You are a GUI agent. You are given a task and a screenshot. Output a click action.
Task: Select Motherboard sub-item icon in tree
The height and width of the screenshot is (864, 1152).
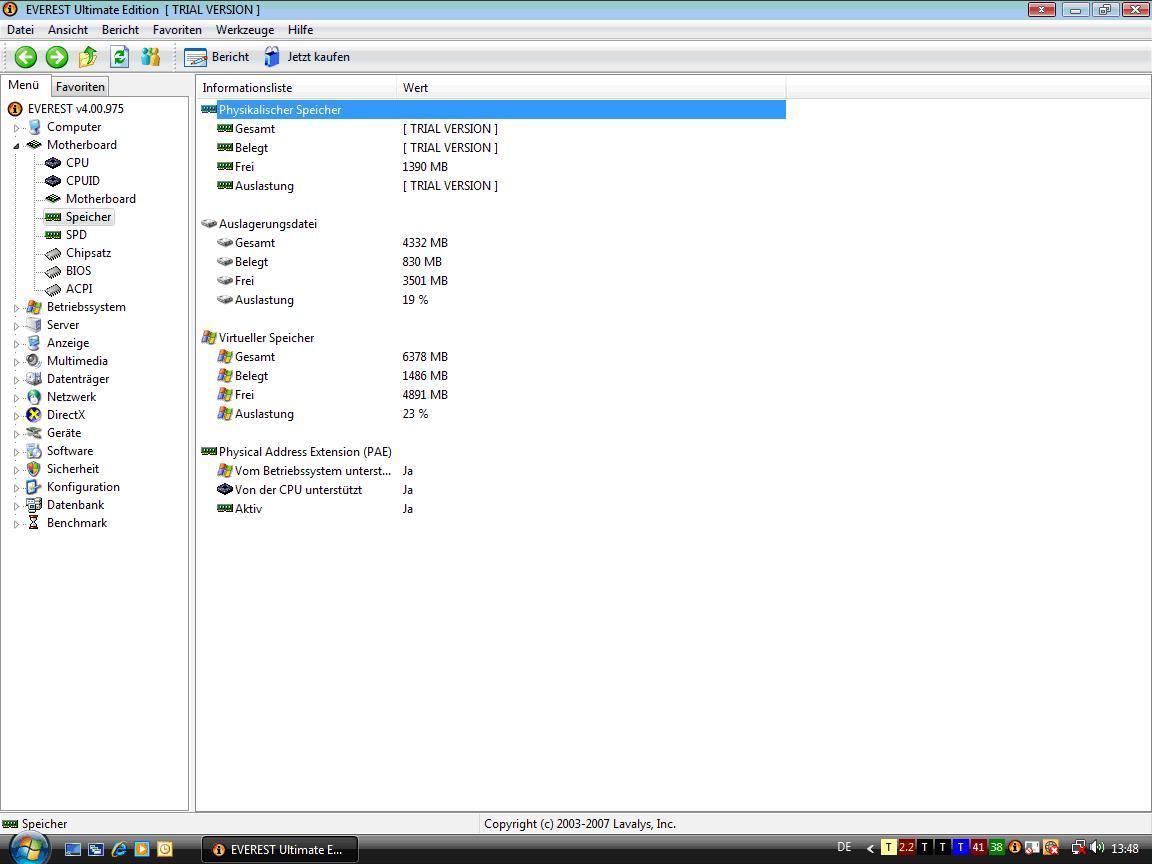tap(53, 199)
